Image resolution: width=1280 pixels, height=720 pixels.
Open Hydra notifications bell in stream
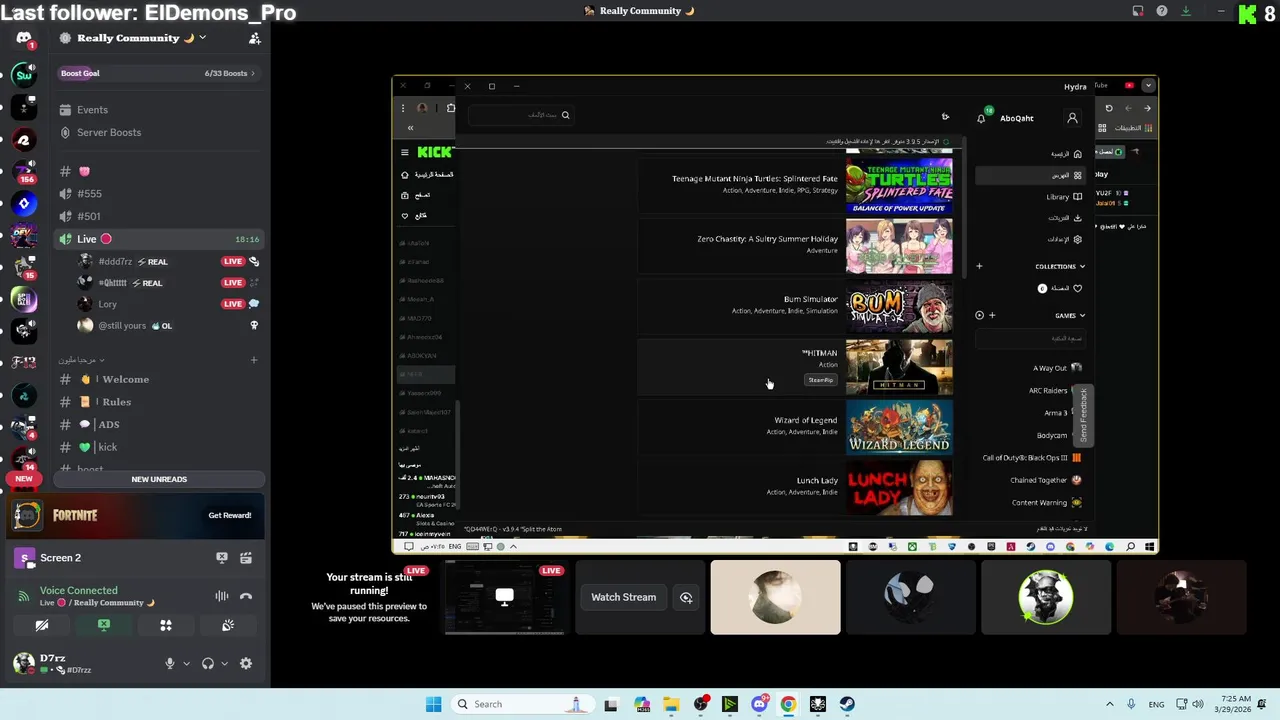(981, 118)
